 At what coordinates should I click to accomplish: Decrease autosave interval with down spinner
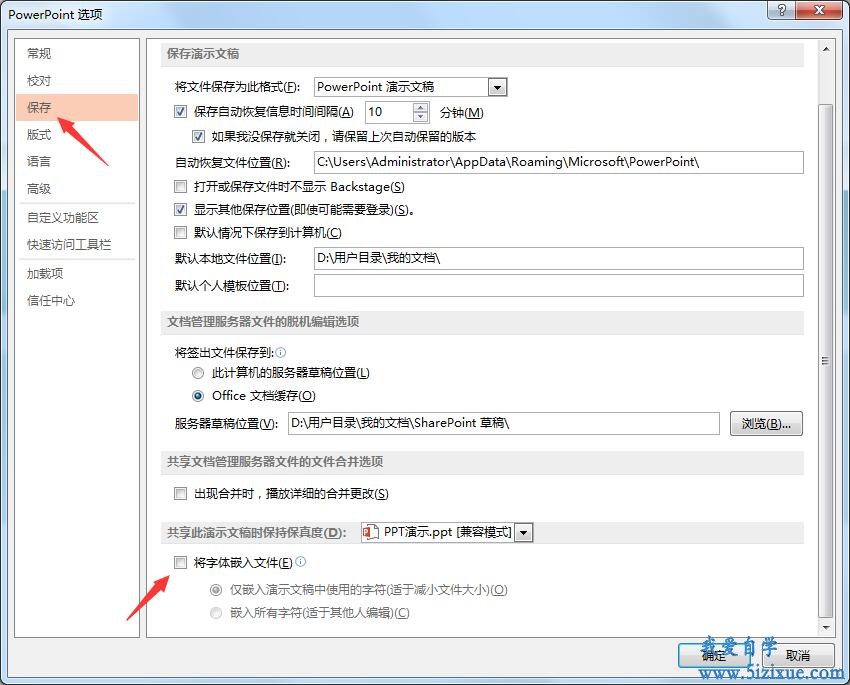click(421, 117)
